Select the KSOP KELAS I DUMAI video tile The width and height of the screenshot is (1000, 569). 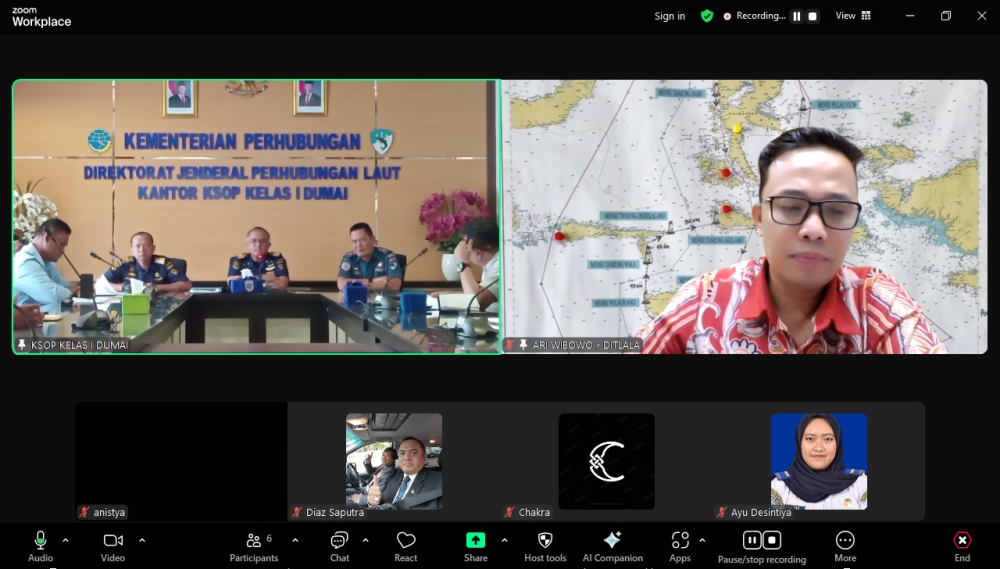pos(256,217)
